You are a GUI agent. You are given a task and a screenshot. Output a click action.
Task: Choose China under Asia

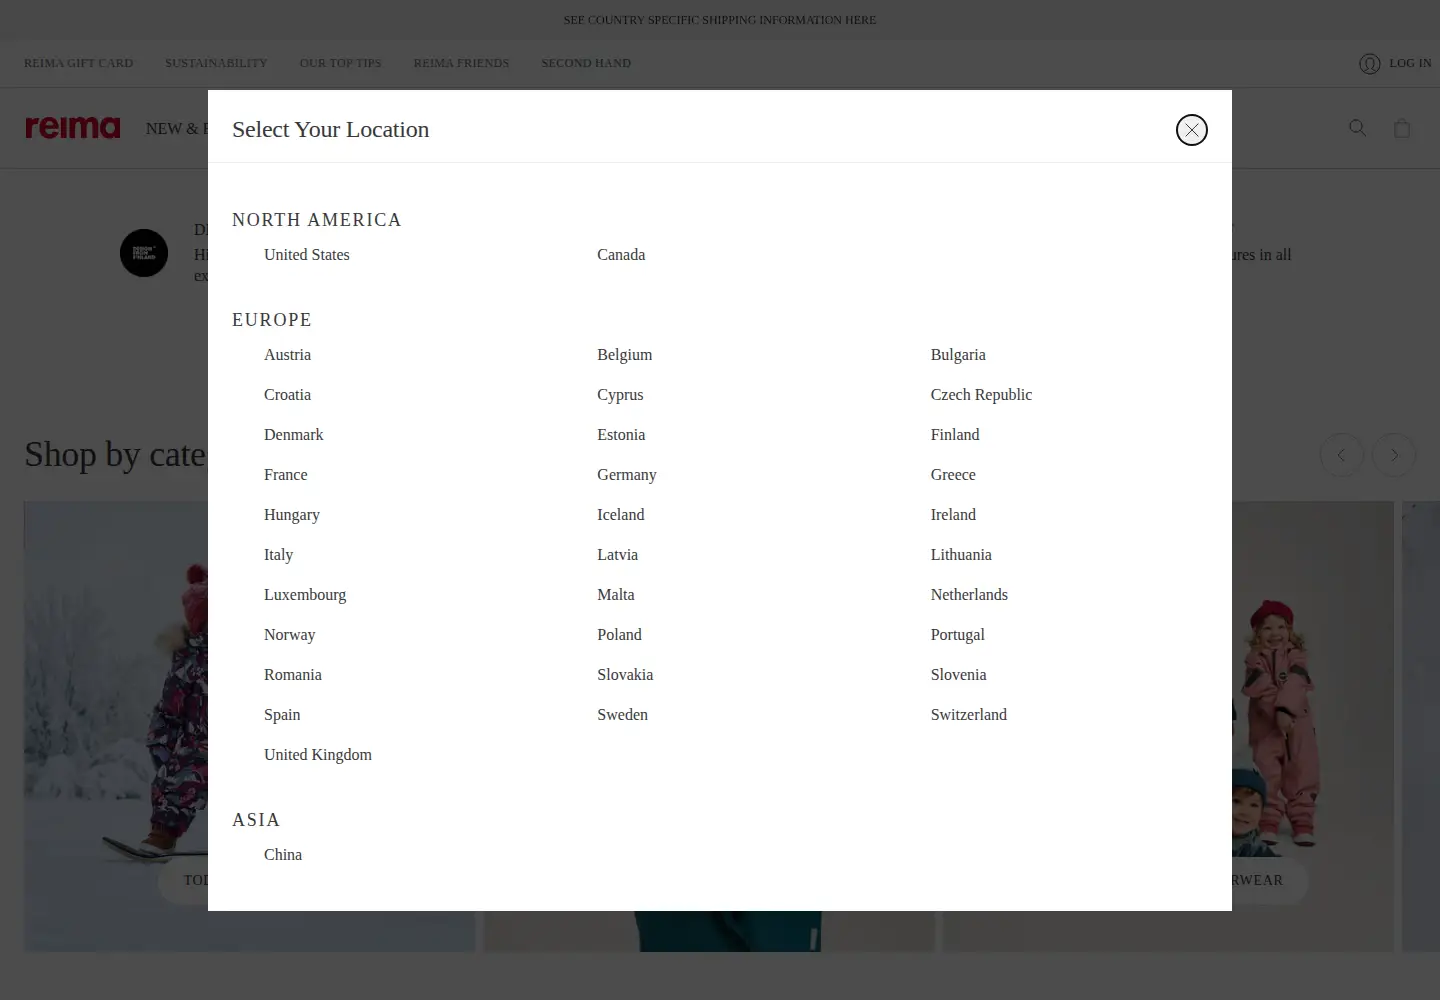click(x=283, y=855)
